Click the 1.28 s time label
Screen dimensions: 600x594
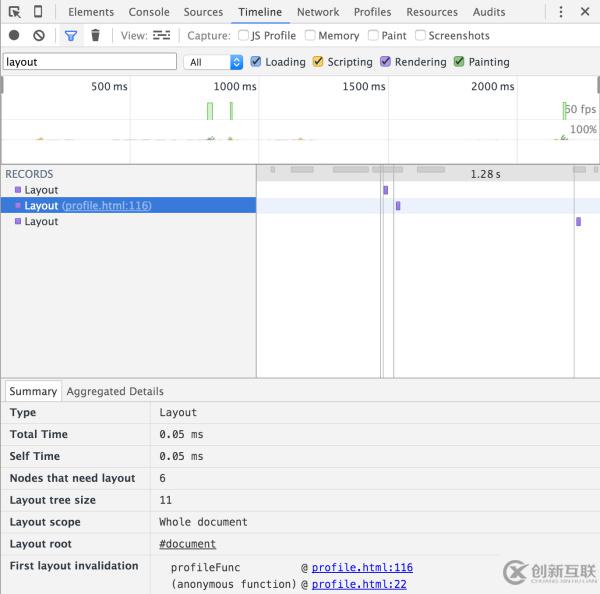(x=485, y=174)
